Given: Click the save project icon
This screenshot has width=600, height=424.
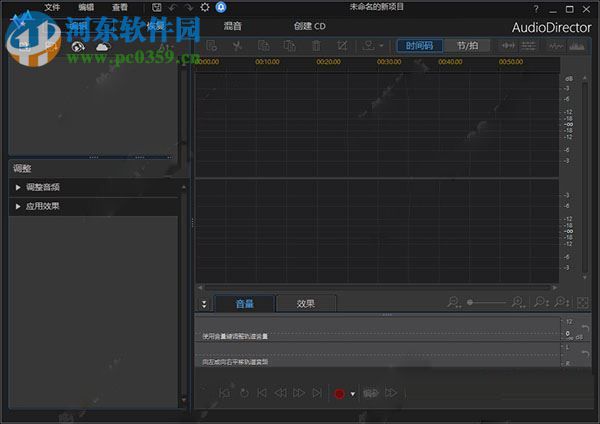Looking at the screenshot, I should (157, 7).
